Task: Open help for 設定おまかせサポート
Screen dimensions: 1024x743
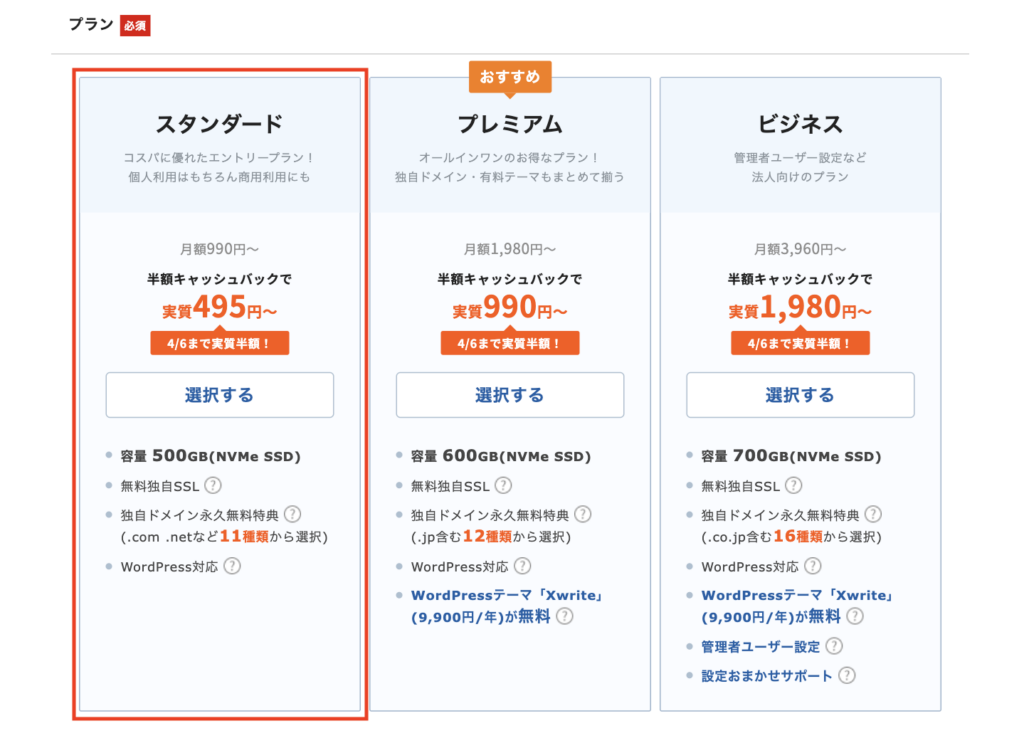Action: (847, 676)
